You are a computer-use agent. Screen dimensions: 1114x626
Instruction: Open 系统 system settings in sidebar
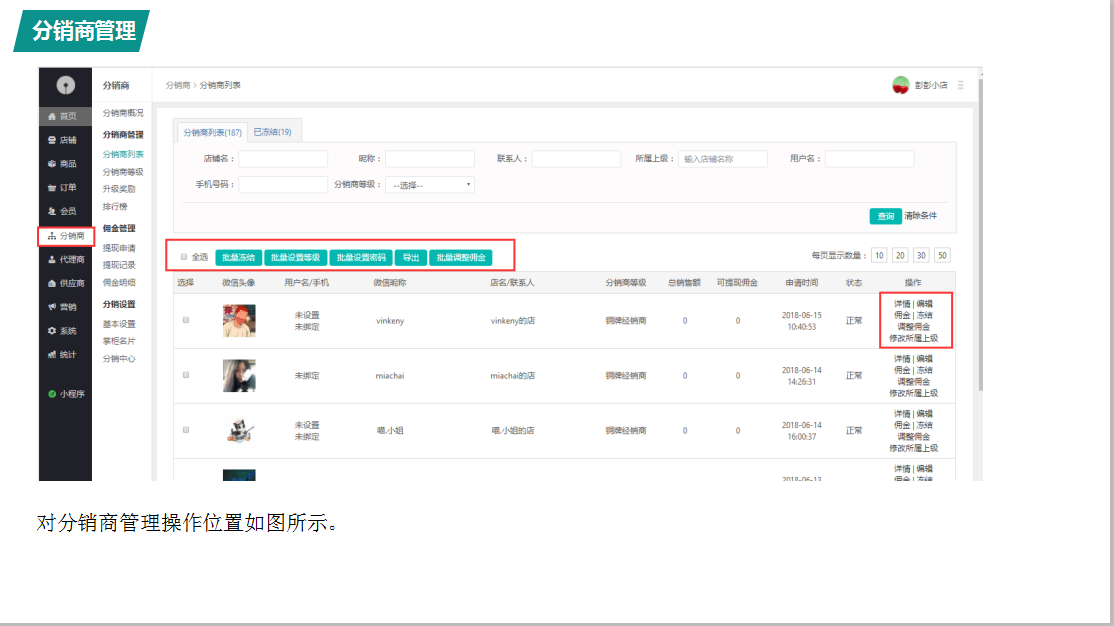pos(63,331)
